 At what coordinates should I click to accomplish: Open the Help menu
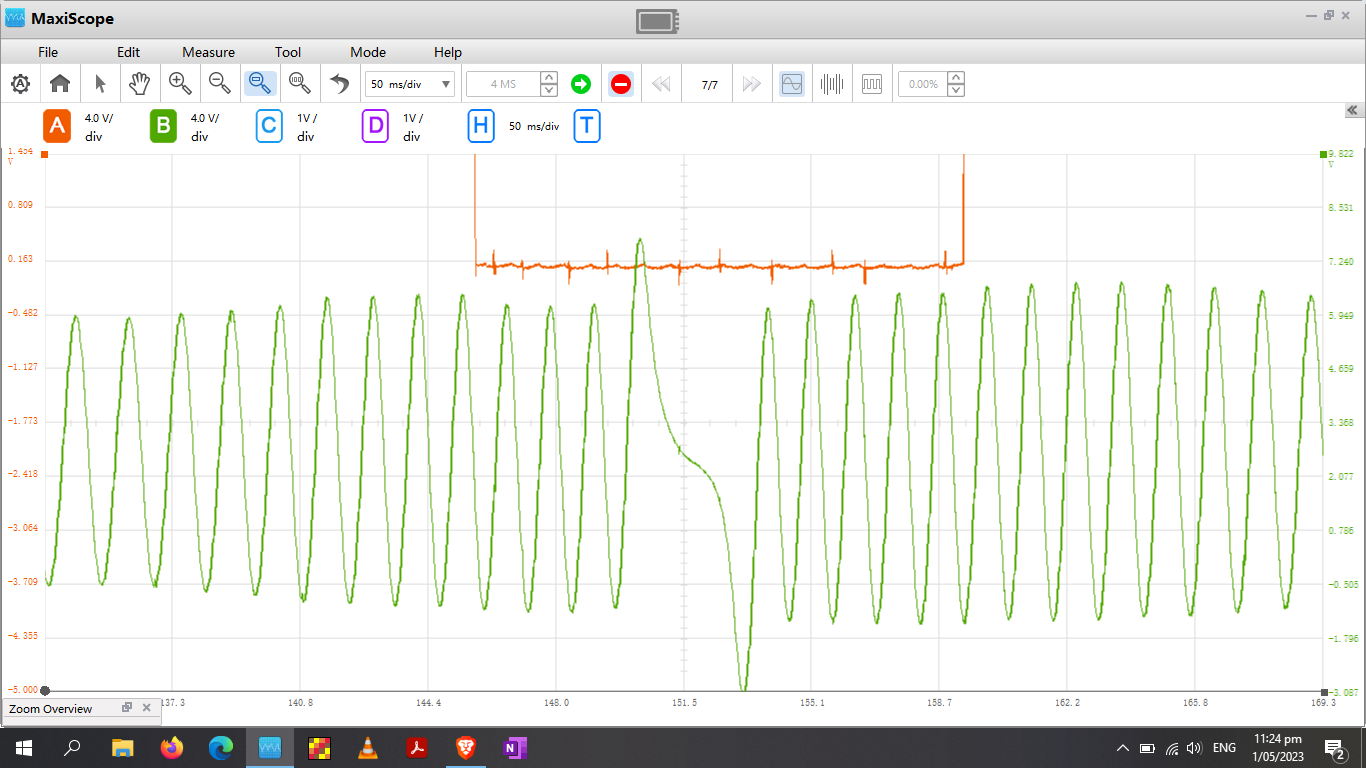click(448, 52)
